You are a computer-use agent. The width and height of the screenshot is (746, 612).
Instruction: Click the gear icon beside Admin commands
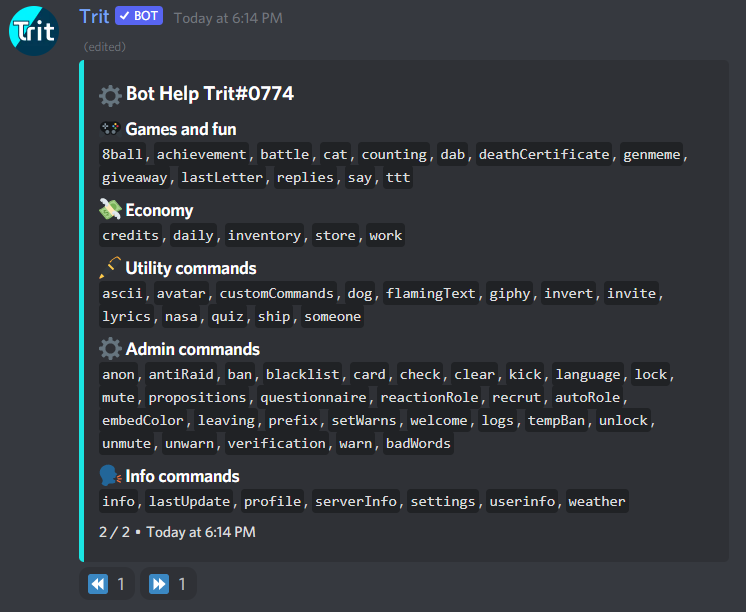(x=110, y=349)
